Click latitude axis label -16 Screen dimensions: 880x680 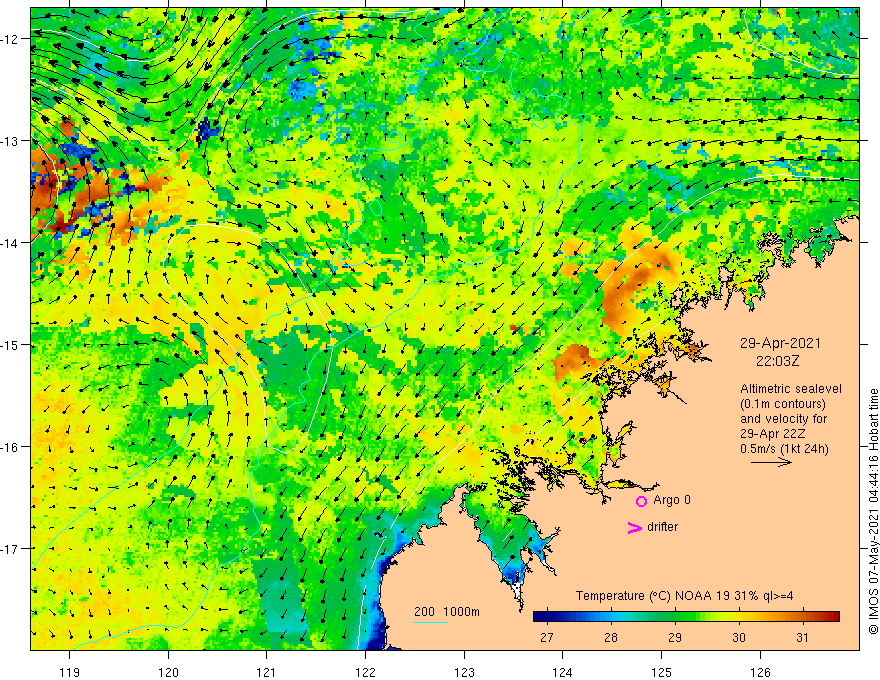point(10,447)
